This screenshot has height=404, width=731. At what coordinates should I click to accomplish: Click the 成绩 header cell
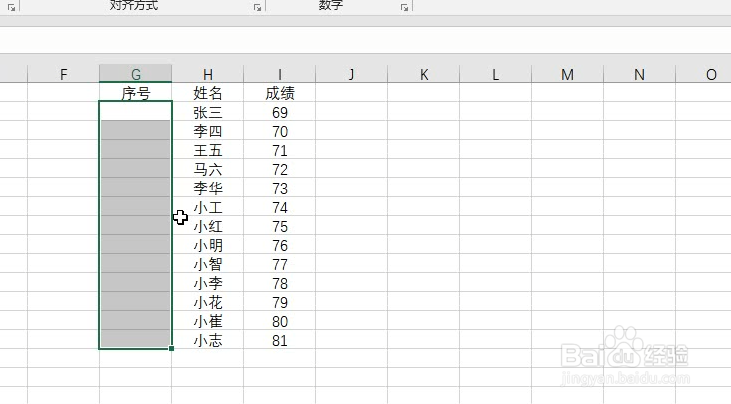(280, 92)
